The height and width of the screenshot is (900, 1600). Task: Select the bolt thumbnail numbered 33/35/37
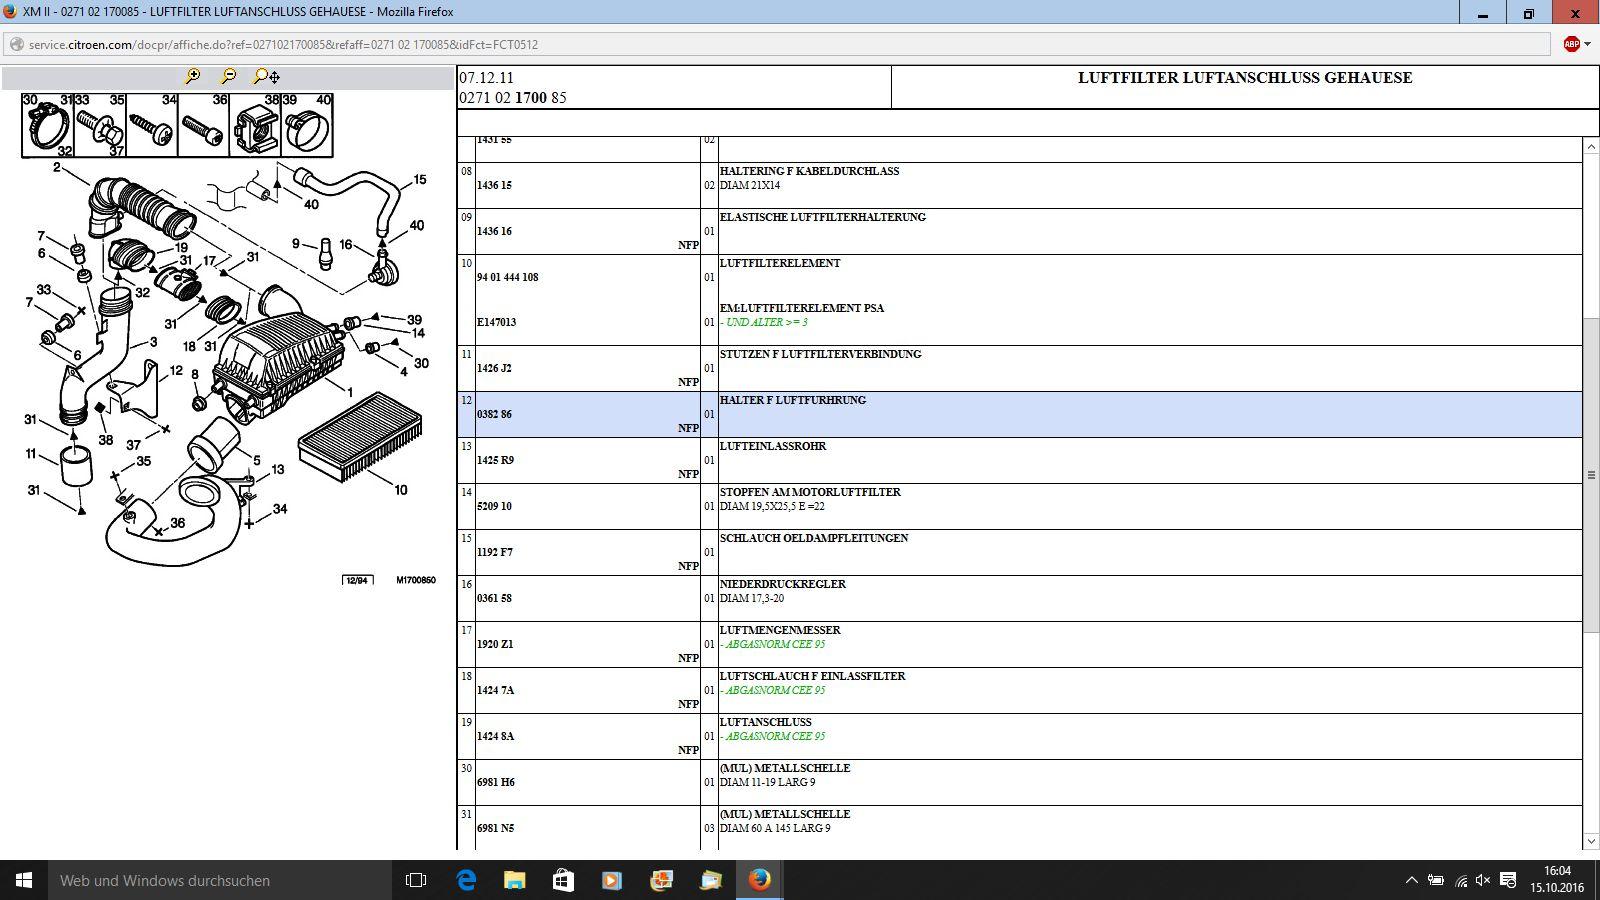point(100,125)
